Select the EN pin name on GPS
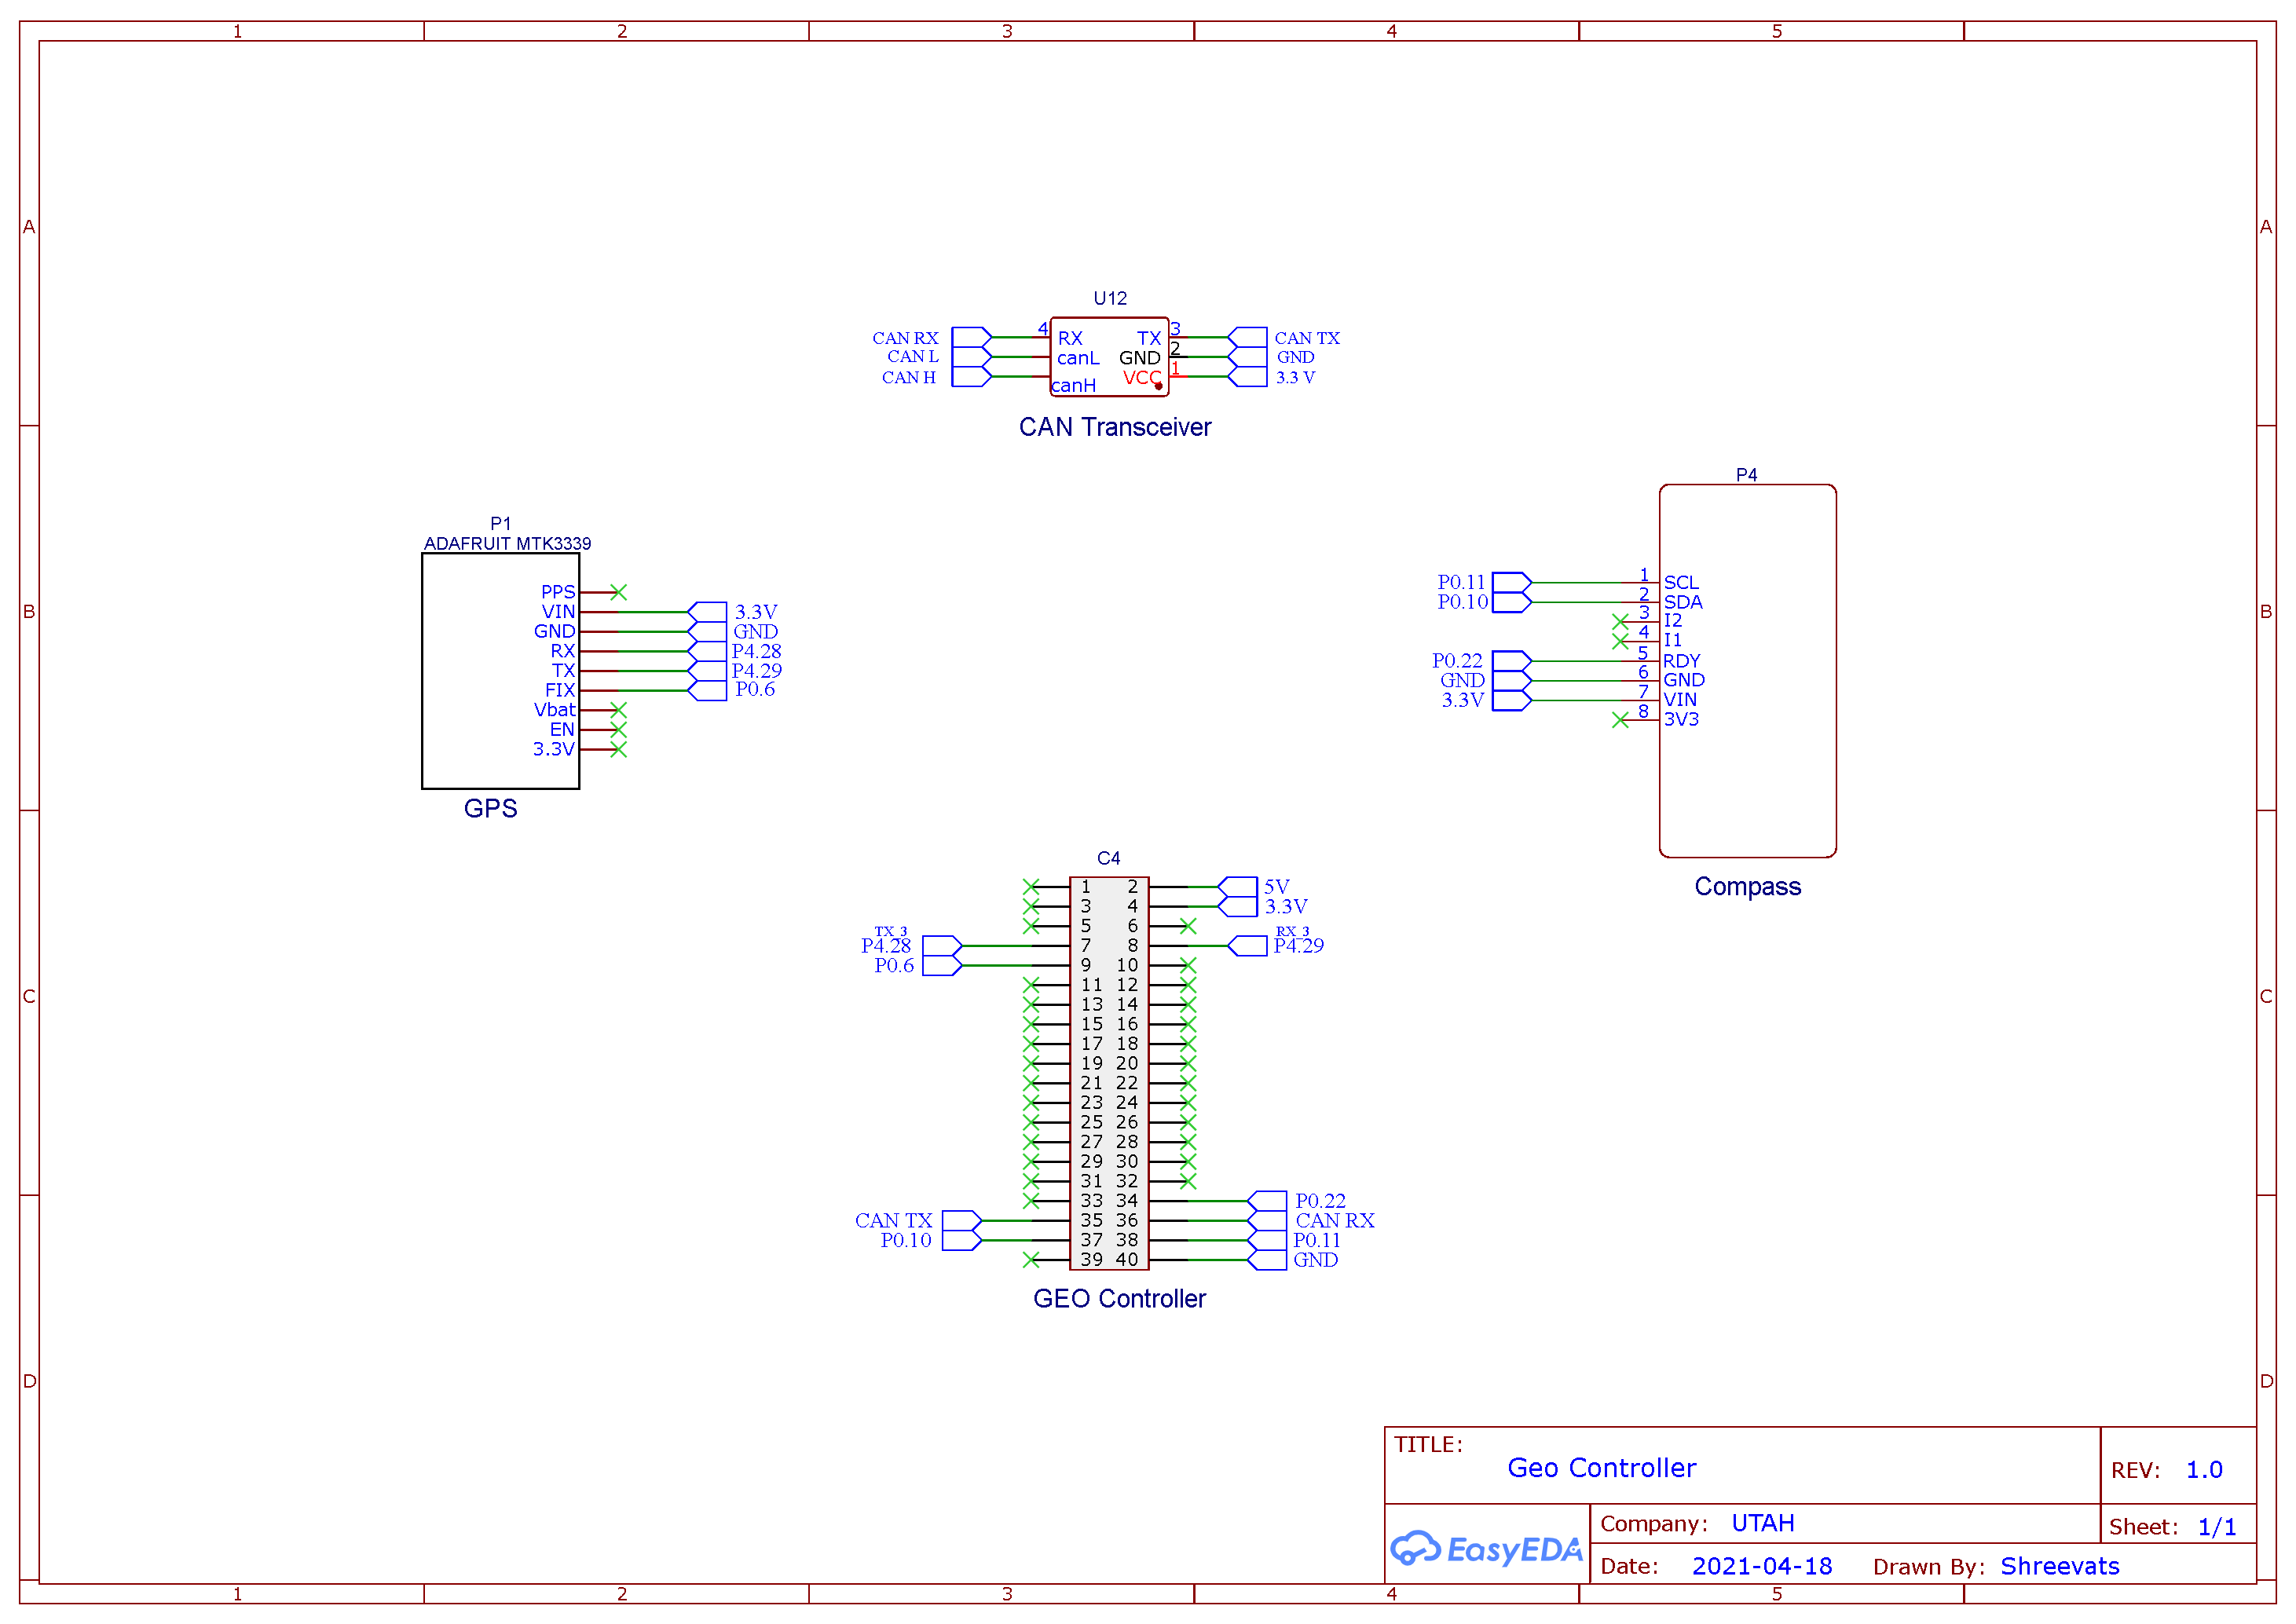 pyautogui.click(x=562, y=729)
